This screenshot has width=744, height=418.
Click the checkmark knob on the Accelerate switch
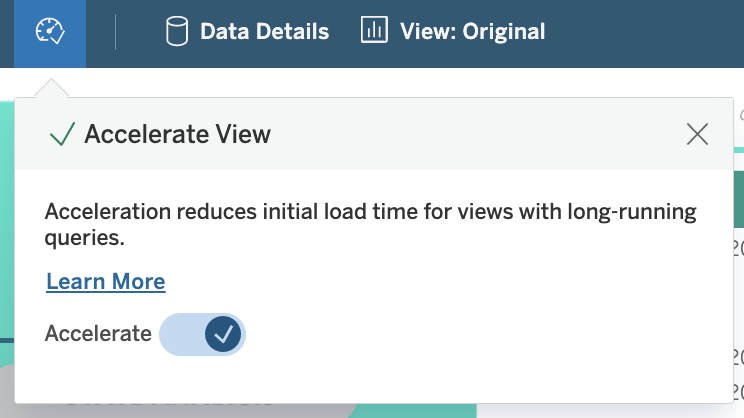[x=224, y=334]
